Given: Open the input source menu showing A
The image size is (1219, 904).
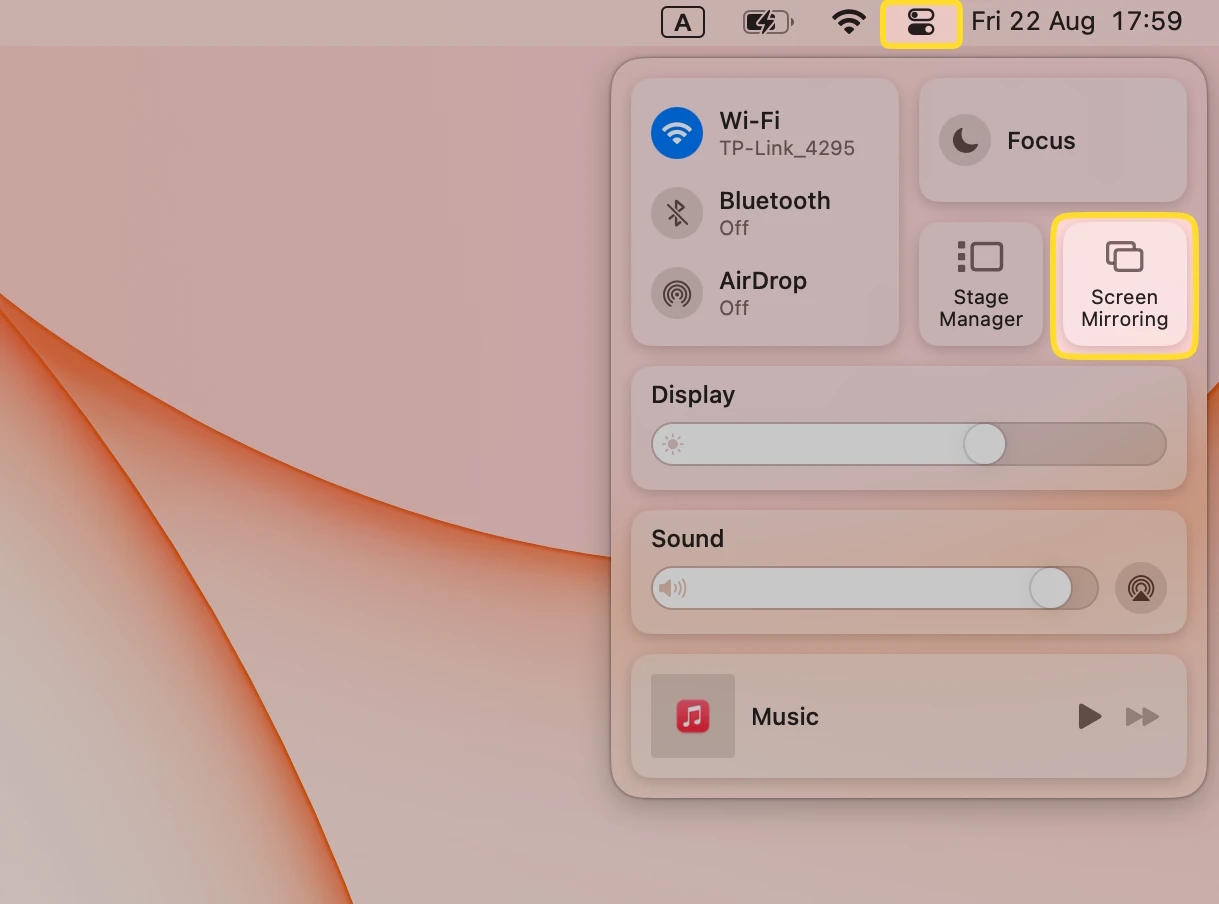Looking at the screenshot, I should pos(684,21).
